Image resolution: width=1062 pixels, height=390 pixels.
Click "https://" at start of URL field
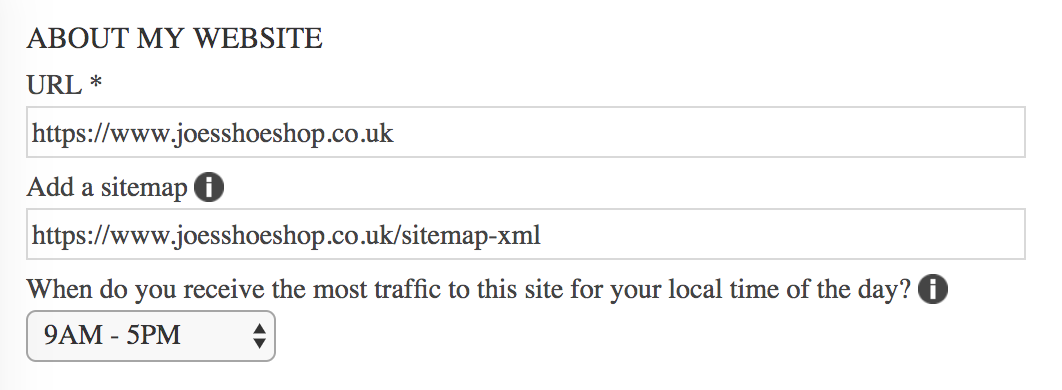71,133
